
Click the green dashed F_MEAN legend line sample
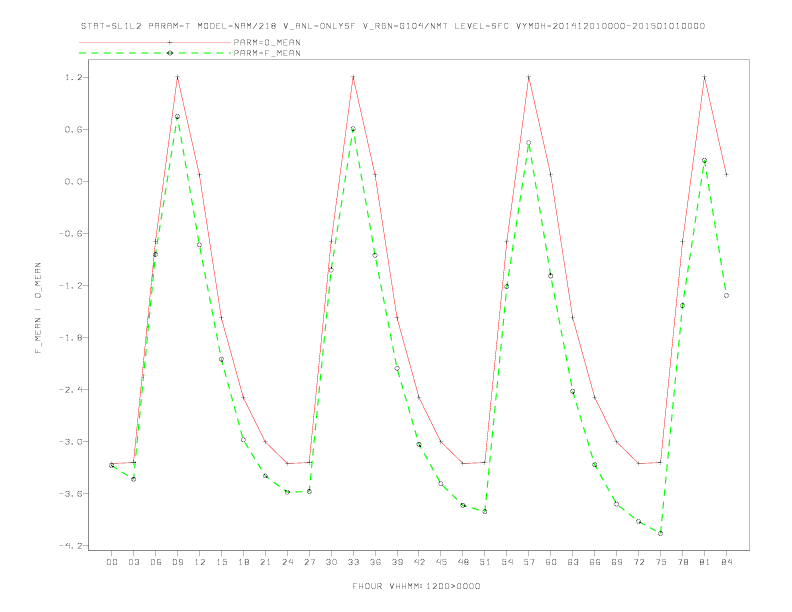click(x=155, y=53)
